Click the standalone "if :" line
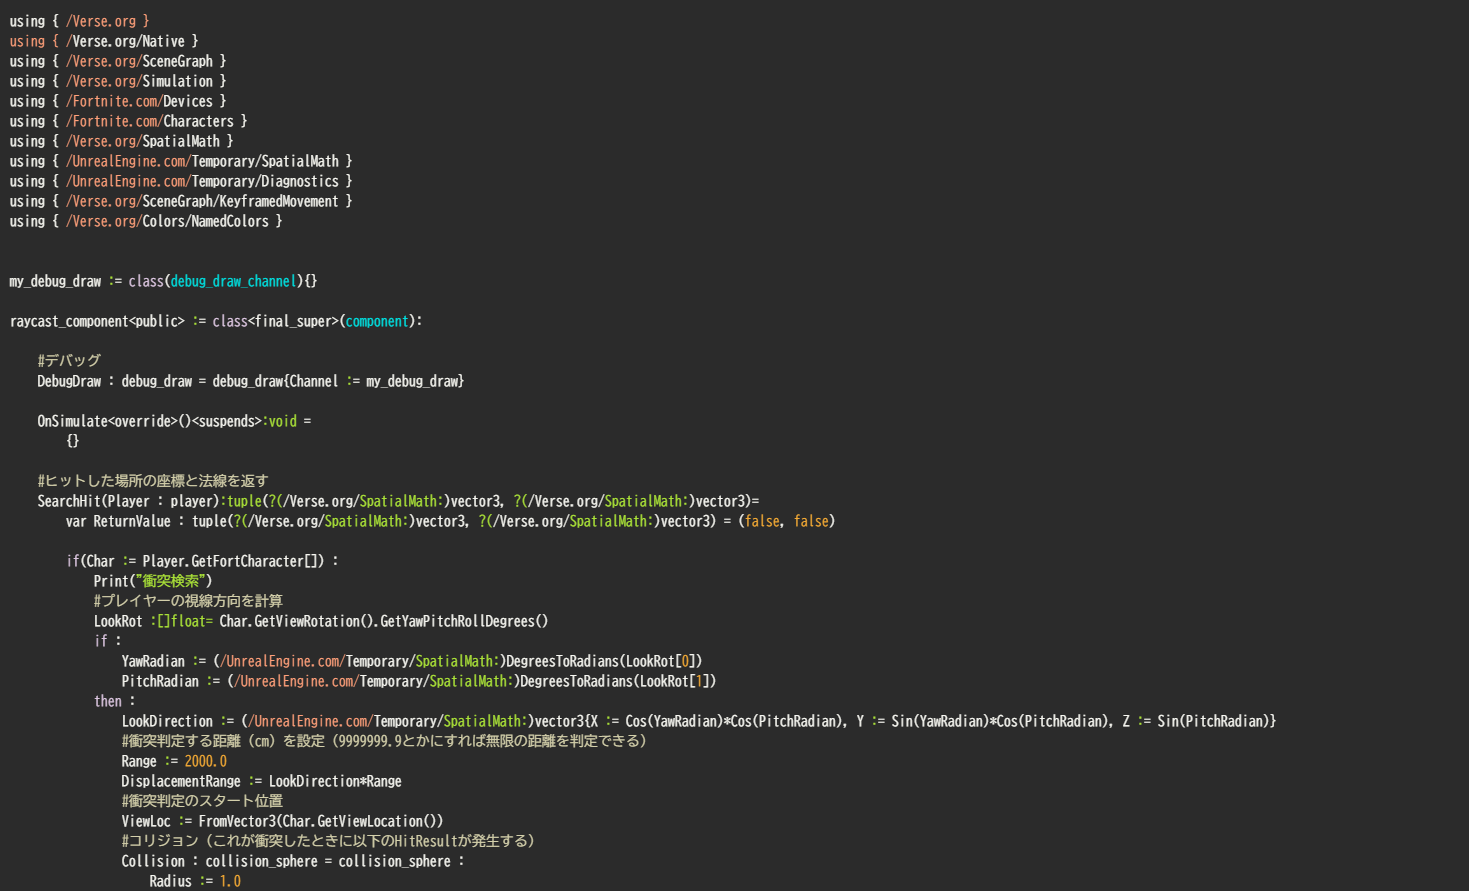Screen dimensions: 1469x891 107,641
